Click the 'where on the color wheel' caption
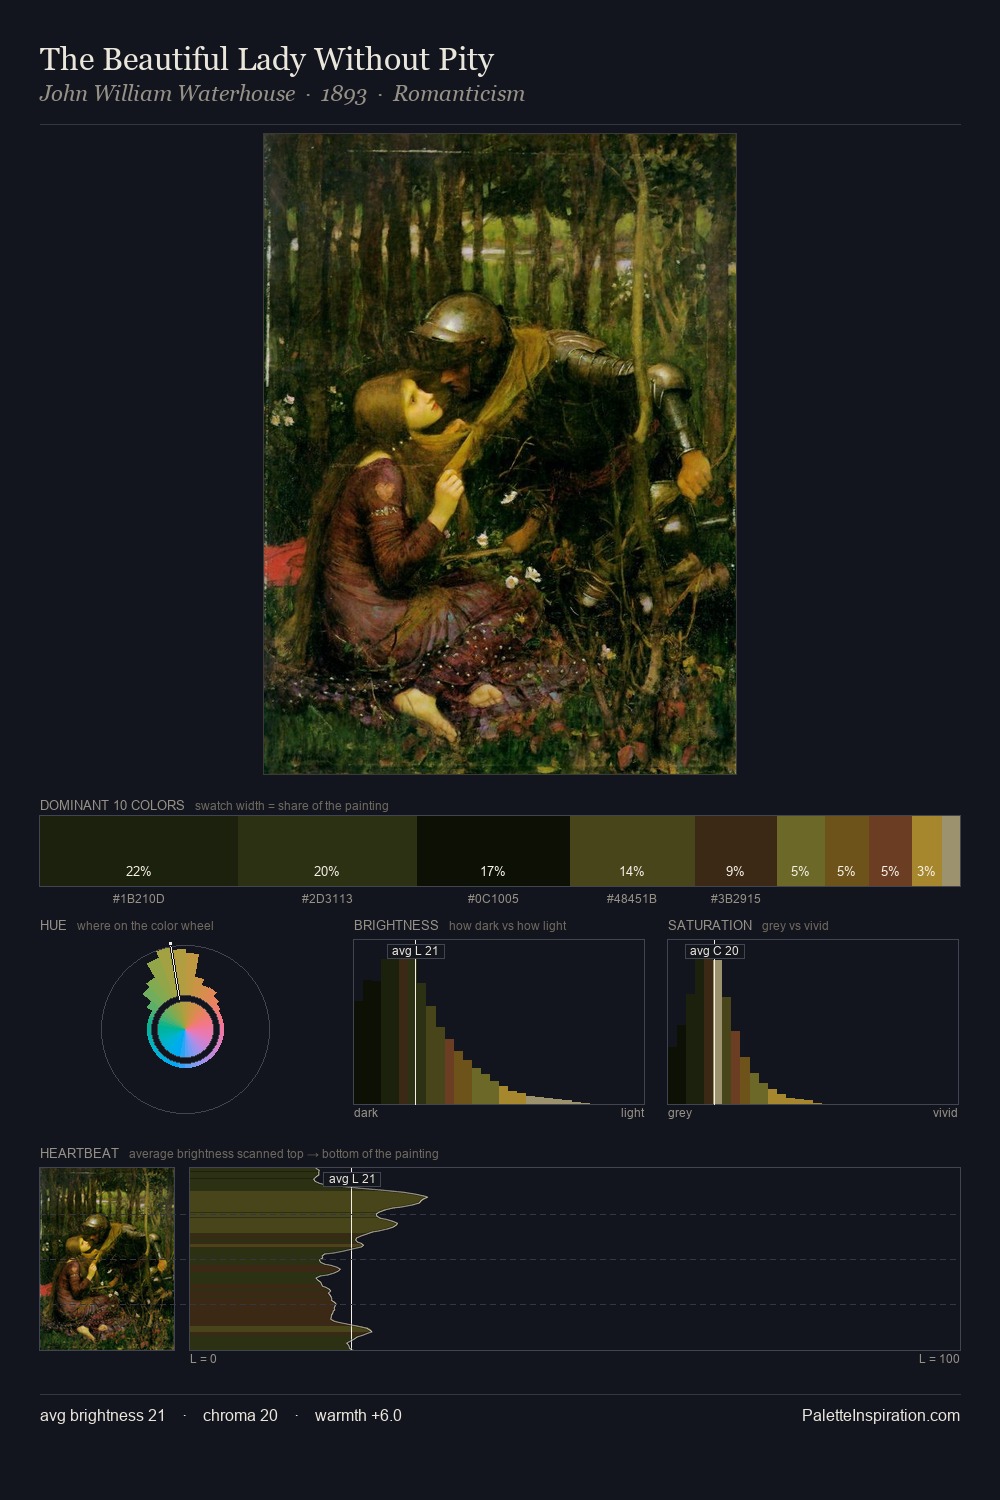The image size is (1000, 1500). [x=145, y=926]
